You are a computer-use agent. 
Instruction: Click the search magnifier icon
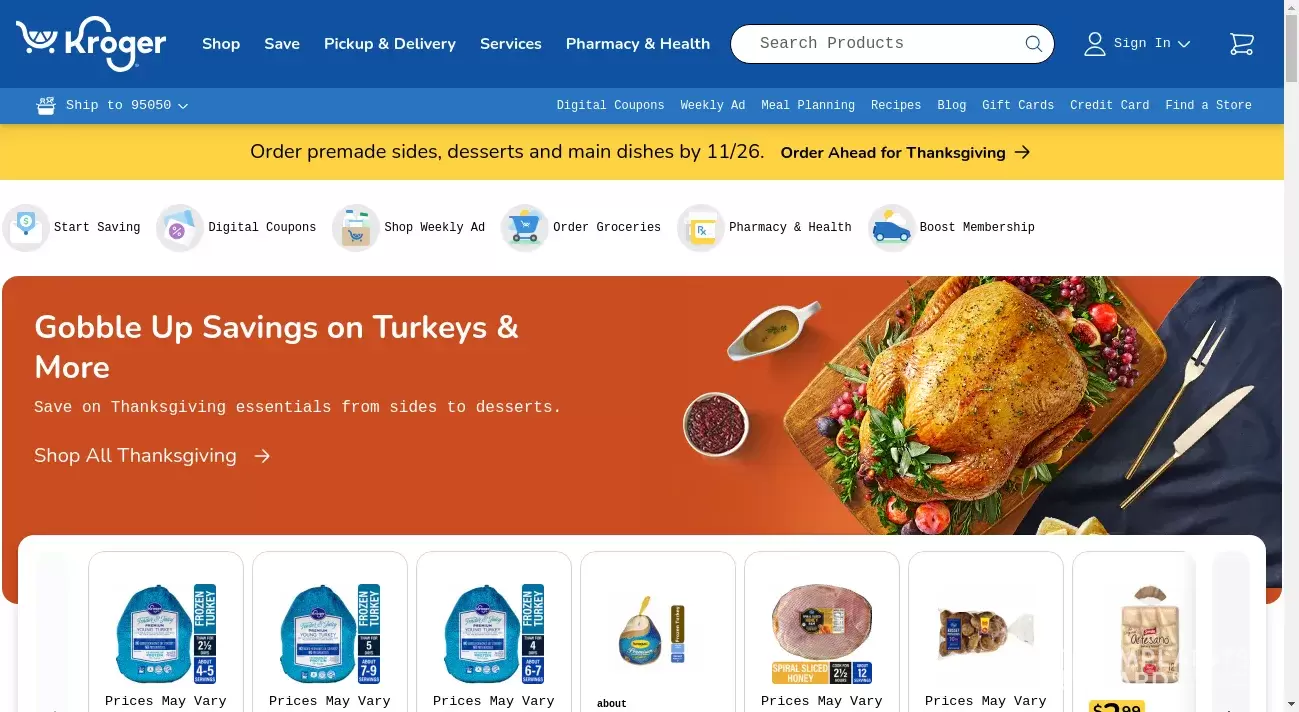[x=1033, y=44]
